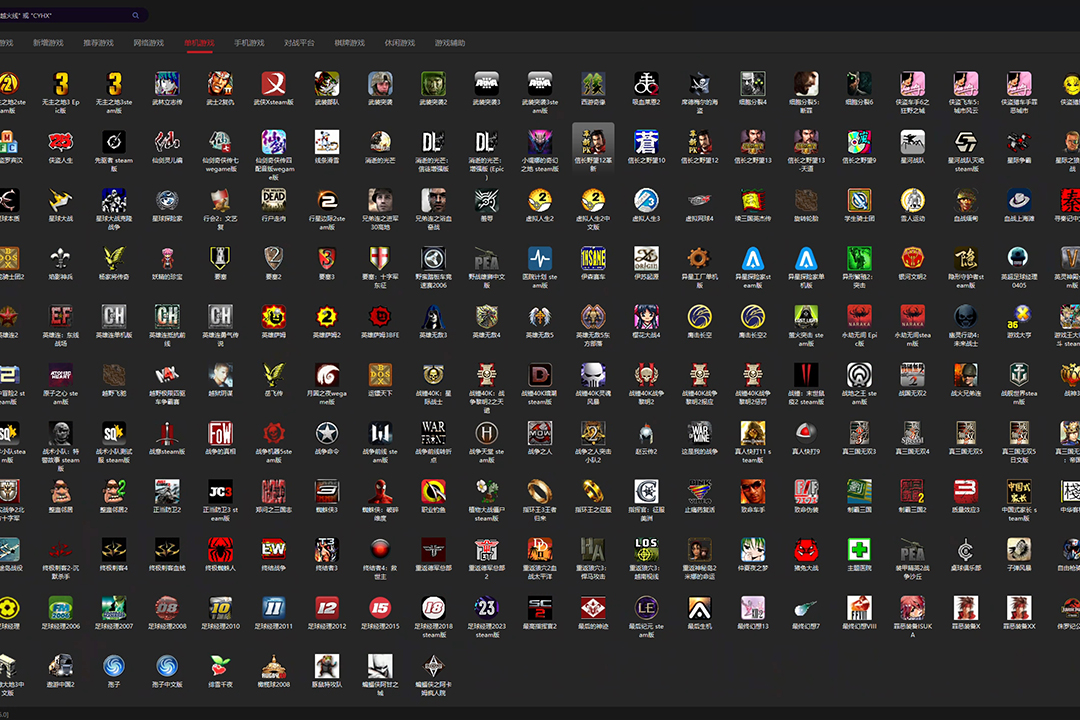Open the 武侠Xsteam版 red X icon

[273, 84]
